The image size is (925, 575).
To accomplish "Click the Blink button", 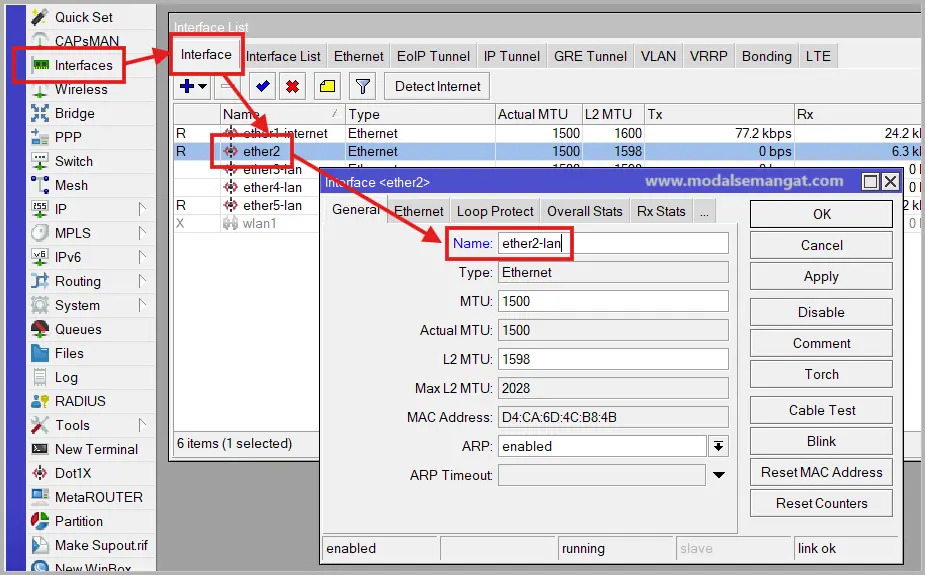I will point(821,441).
